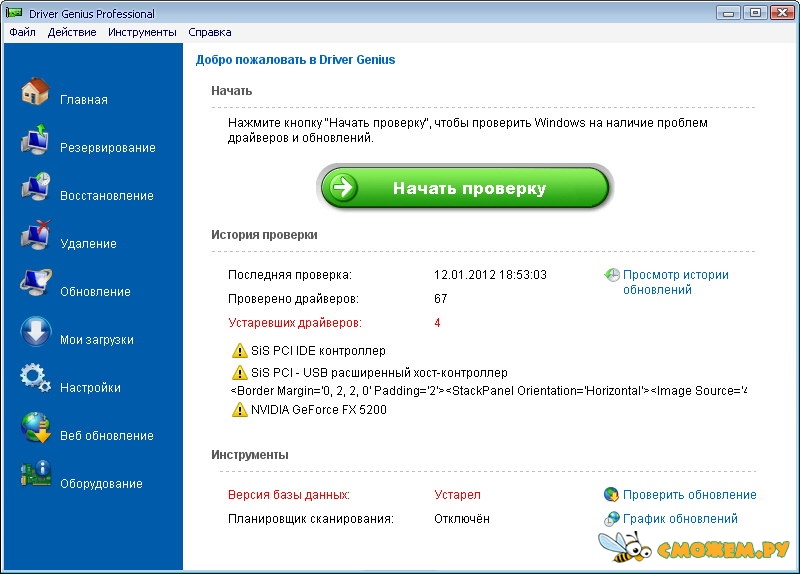800x574 pixels.
Task: Click the date 12.01.2012 18:53:03
Action: click(x=490, y=275)
